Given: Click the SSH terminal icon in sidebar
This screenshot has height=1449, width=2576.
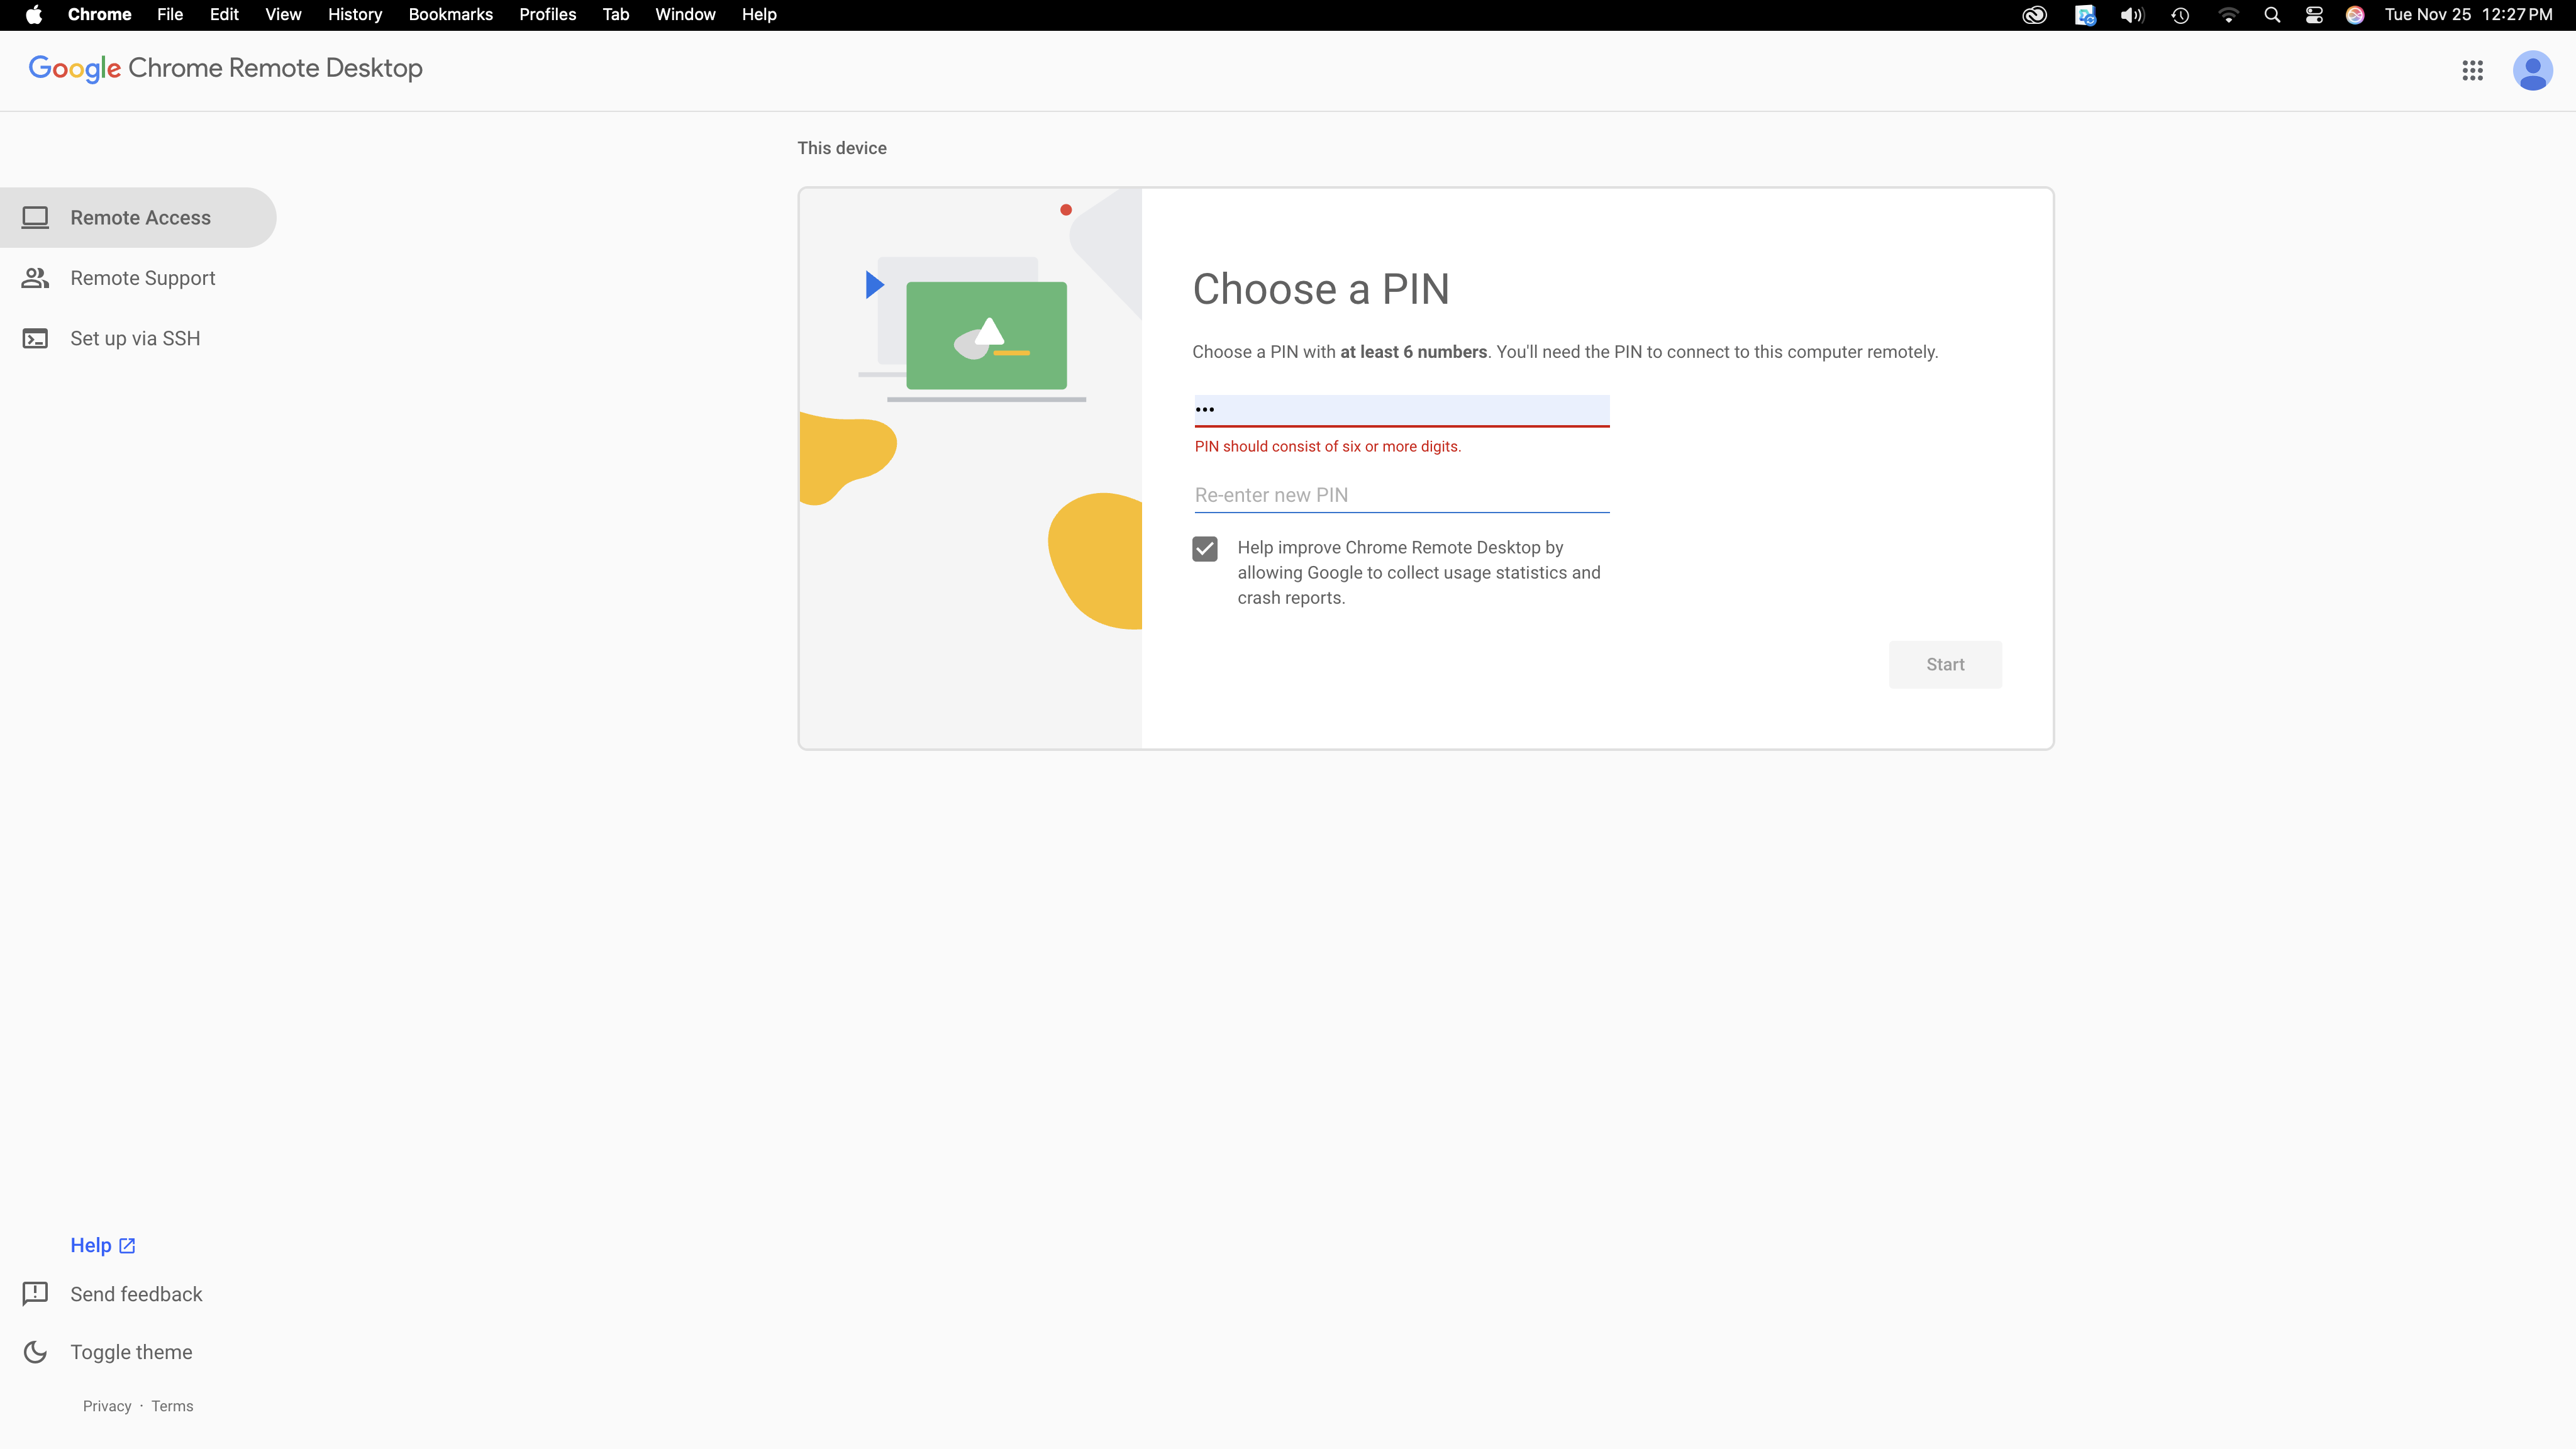Looking at the screenshot, I should [x=35, y=338].
